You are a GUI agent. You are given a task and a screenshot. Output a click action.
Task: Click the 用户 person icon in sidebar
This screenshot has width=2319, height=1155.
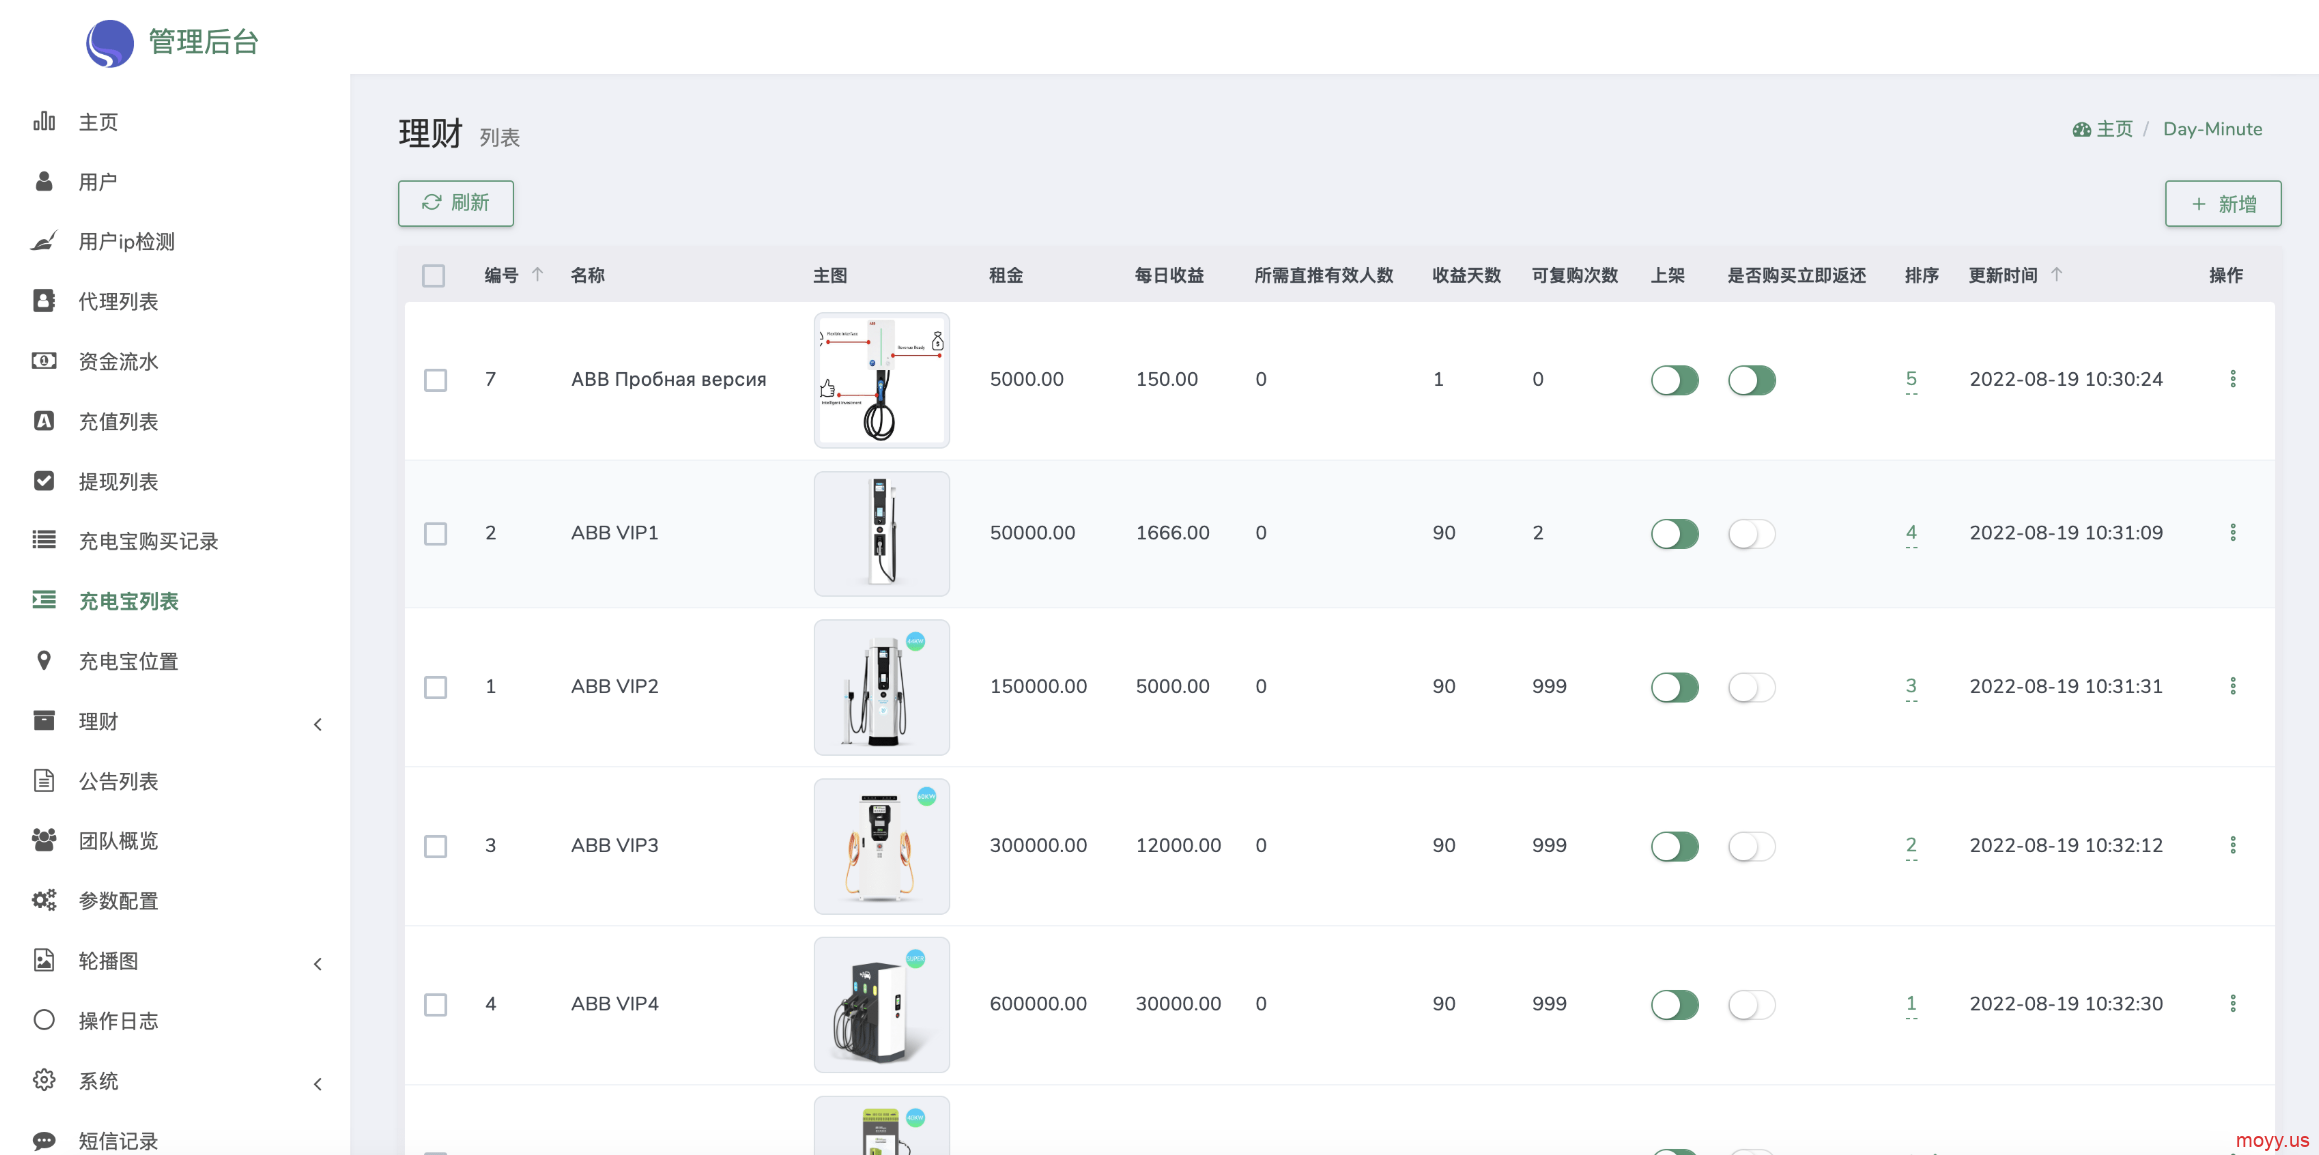(44, 181)
